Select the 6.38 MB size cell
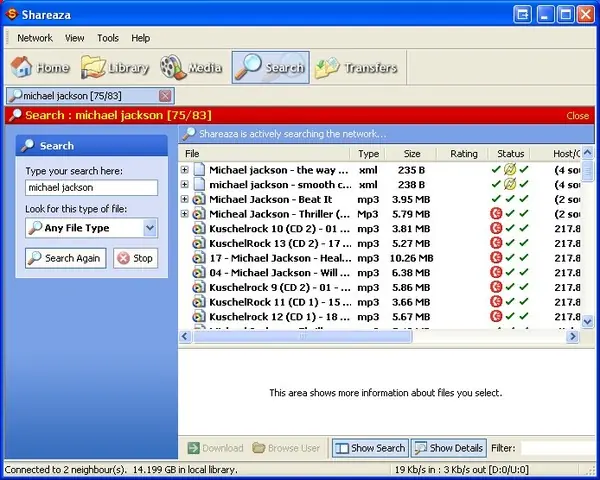This screenshot has height=480, width=600. (411, 273)
